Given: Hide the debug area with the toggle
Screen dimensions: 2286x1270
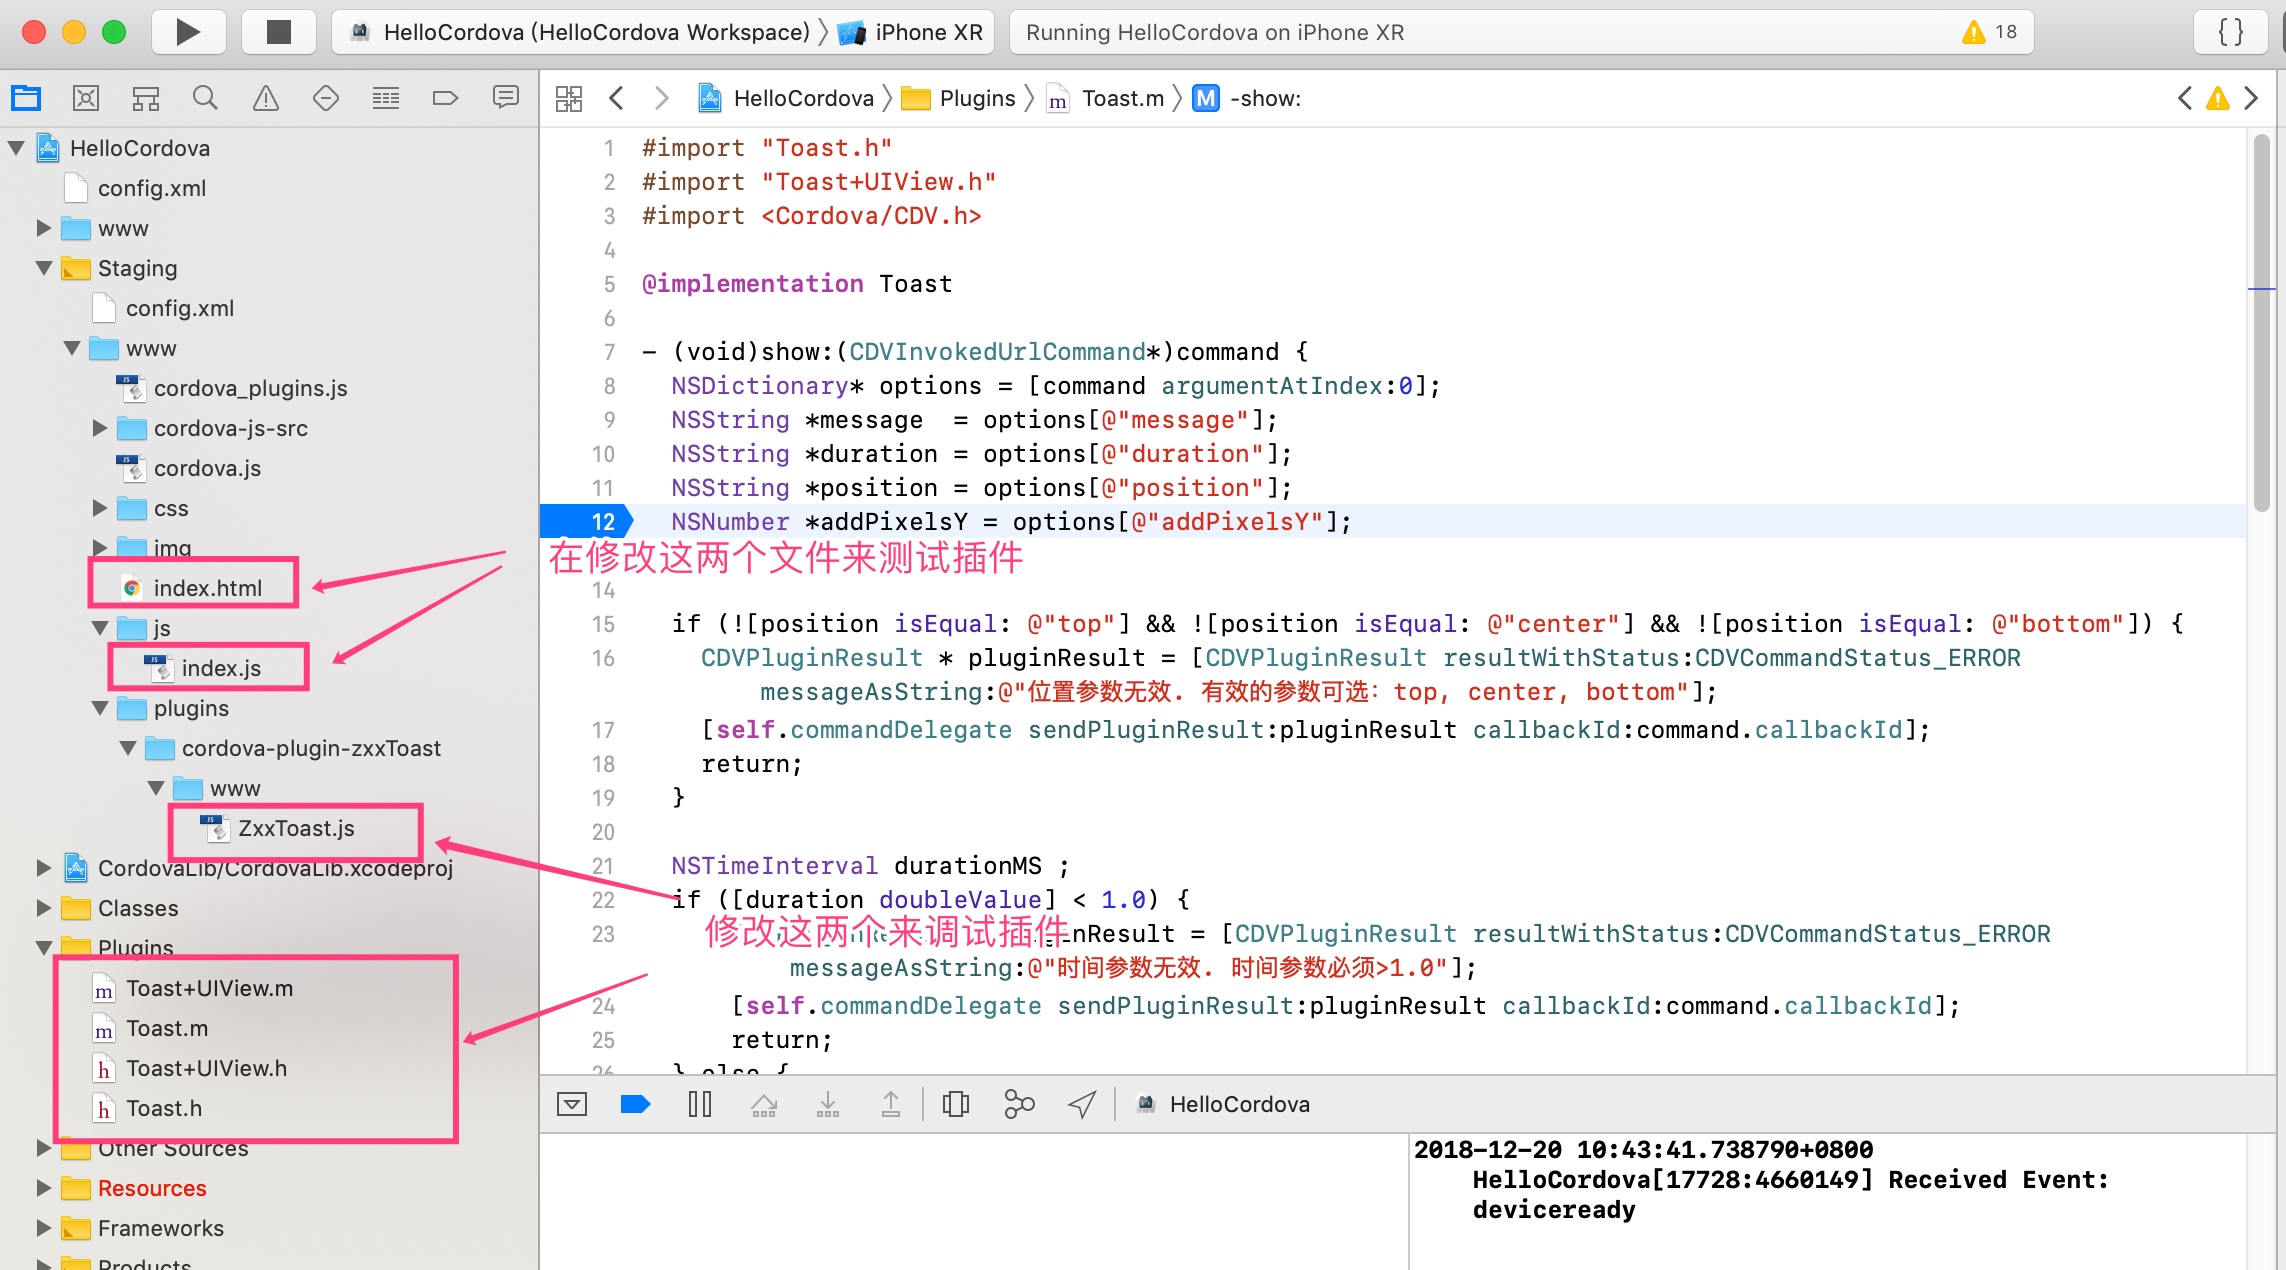Looking at the screenshot, I should click(x=572, y=1104).
